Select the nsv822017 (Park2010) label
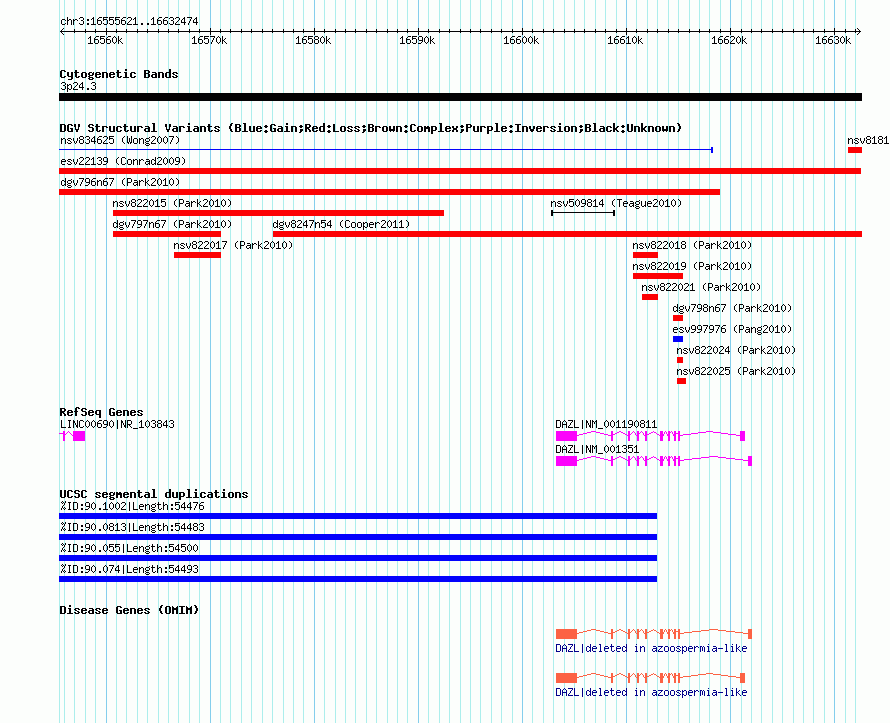The image size is (890, 723). (233, 245)
